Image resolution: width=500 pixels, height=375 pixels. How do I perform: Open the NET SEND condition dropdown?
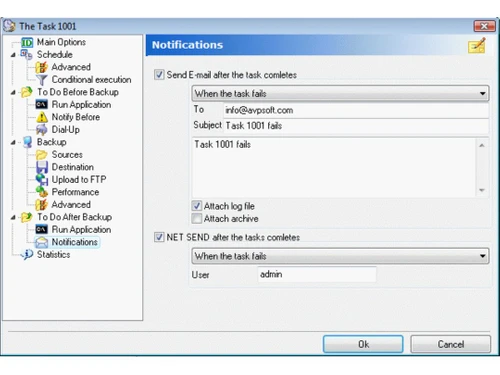click(x=340, y=256)
